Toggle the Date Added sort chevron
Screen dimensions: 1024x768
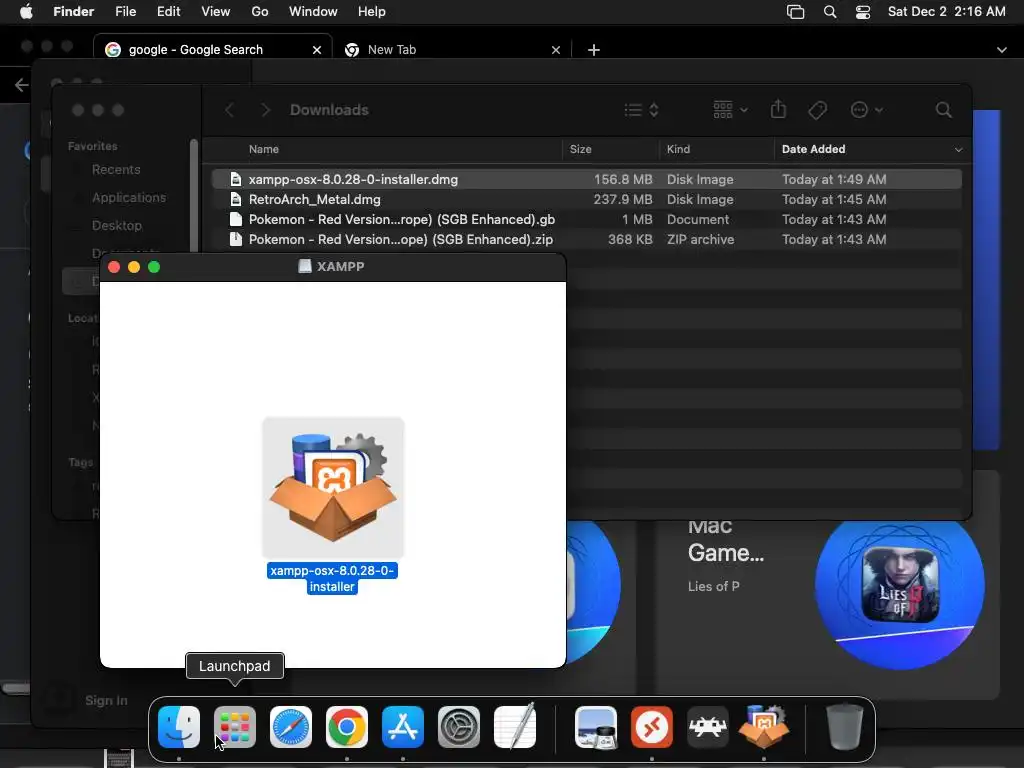tap(958, 150)
